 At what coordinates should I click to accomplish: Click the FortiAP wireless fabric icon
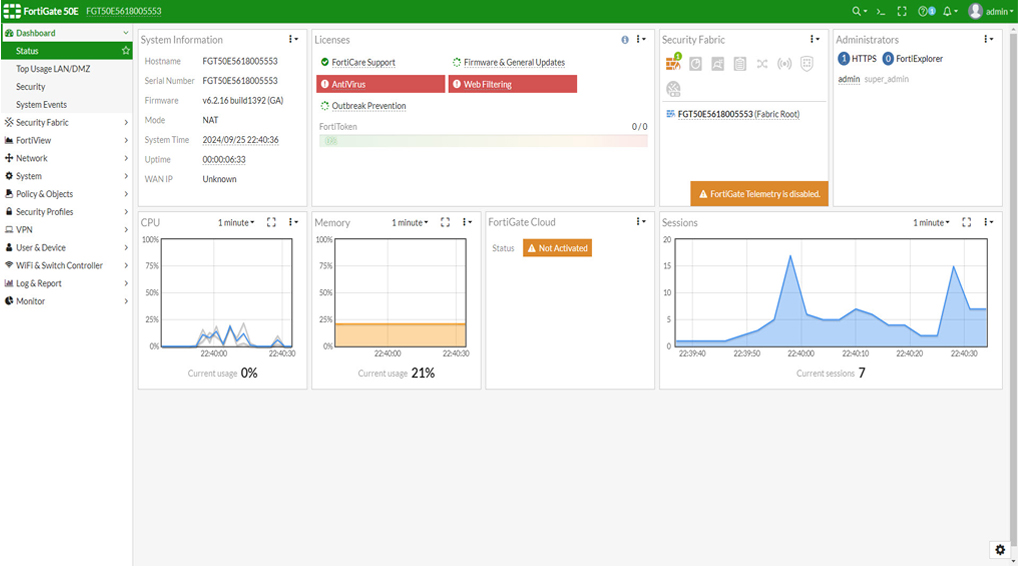784,64
